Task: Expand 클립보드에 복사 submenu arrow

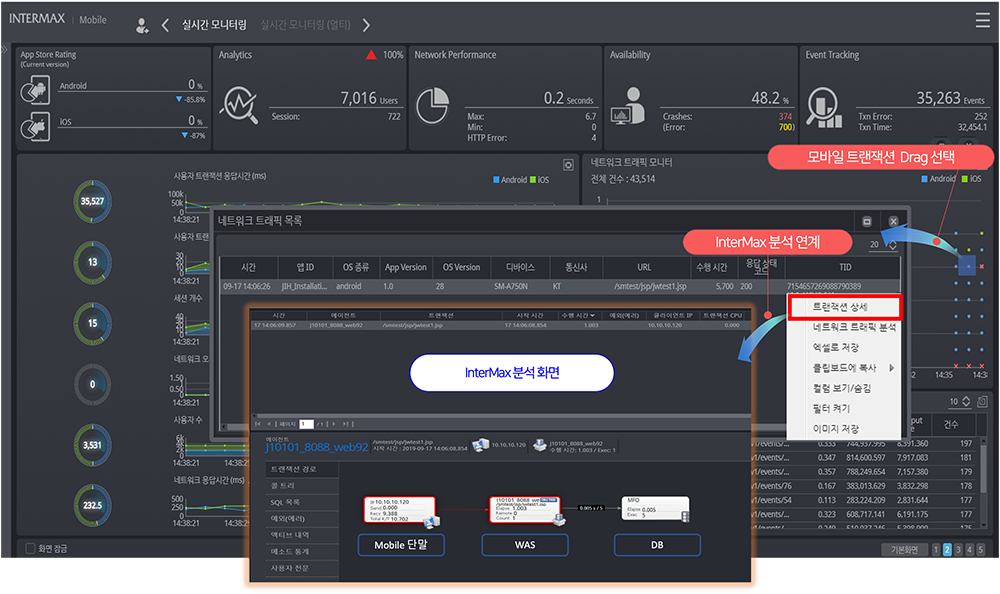Action: [x=892, y=368]
